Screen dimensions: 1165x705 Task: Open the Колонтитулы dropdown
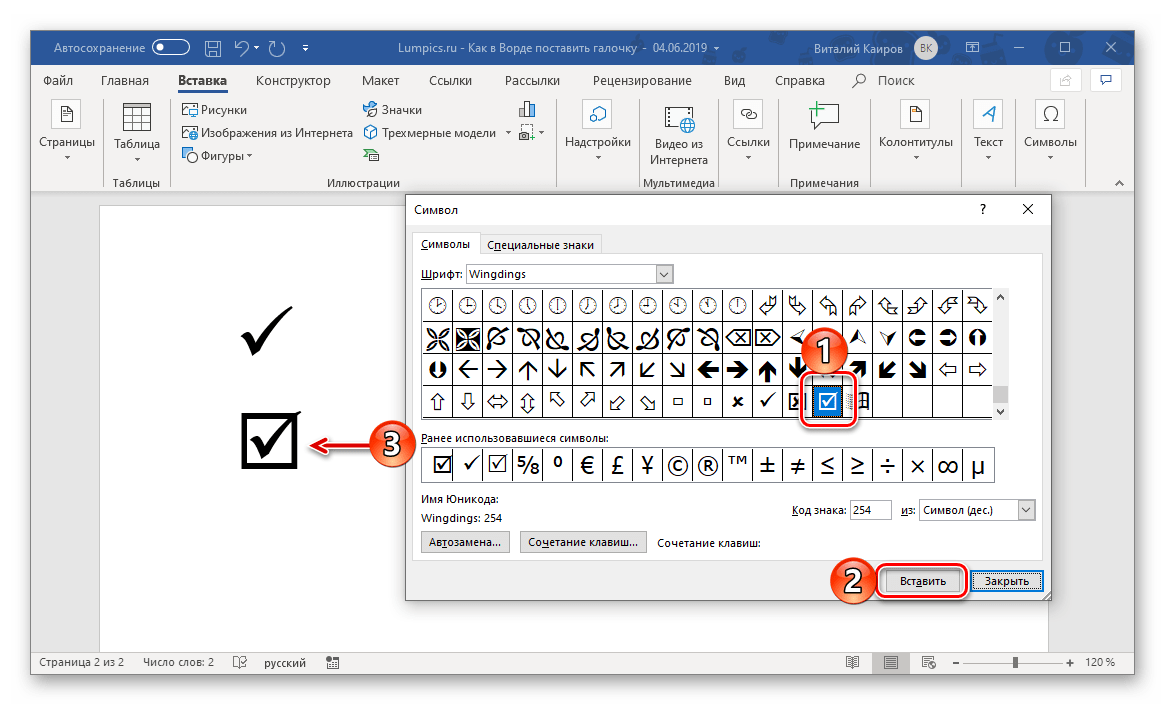coord(915,131)
